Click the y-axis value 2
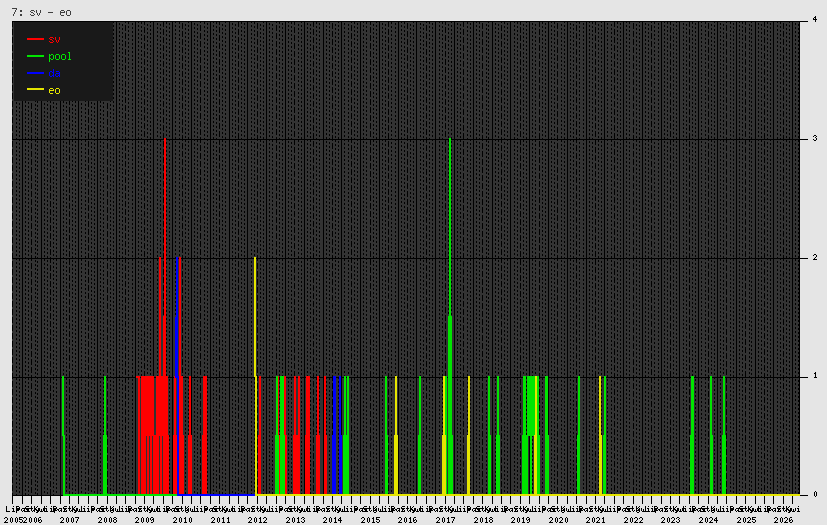Screen dimensions: 827x525 click(815, 257)
